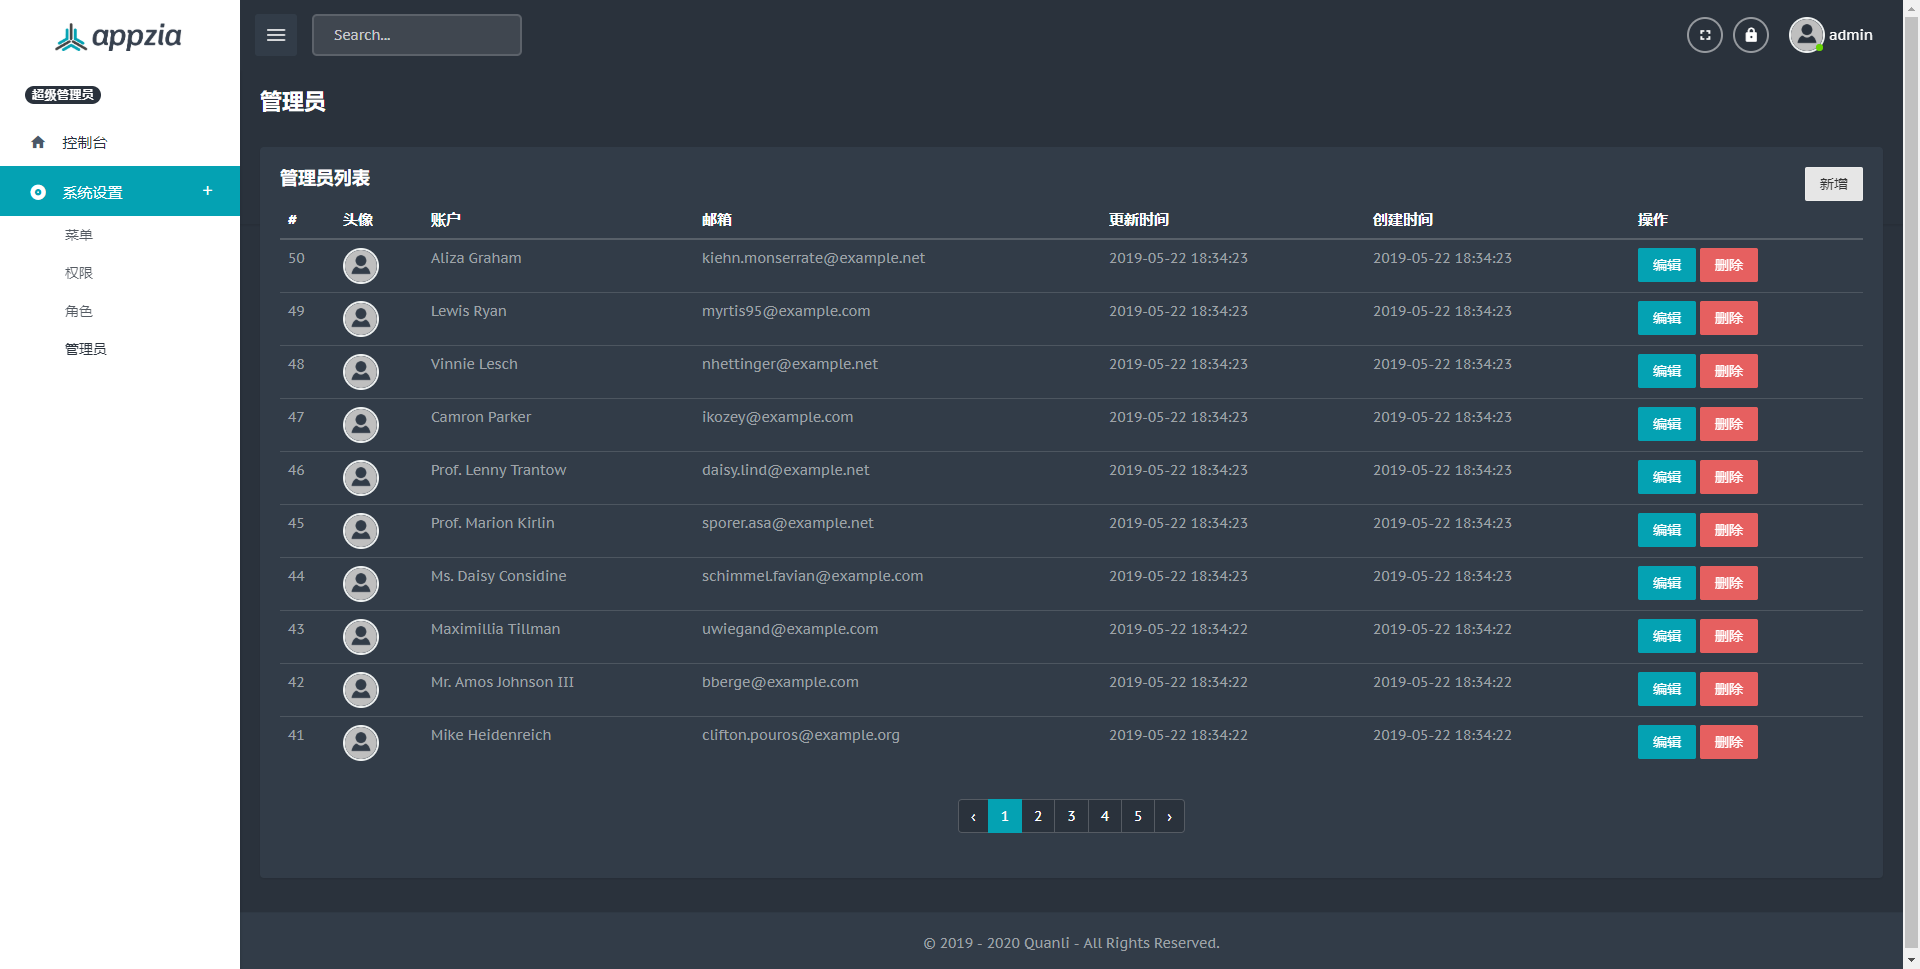This screenshot has width=1920, height=969.
Task: Click email kiehn.monserrate@example.net
Action: pos(813,258)
